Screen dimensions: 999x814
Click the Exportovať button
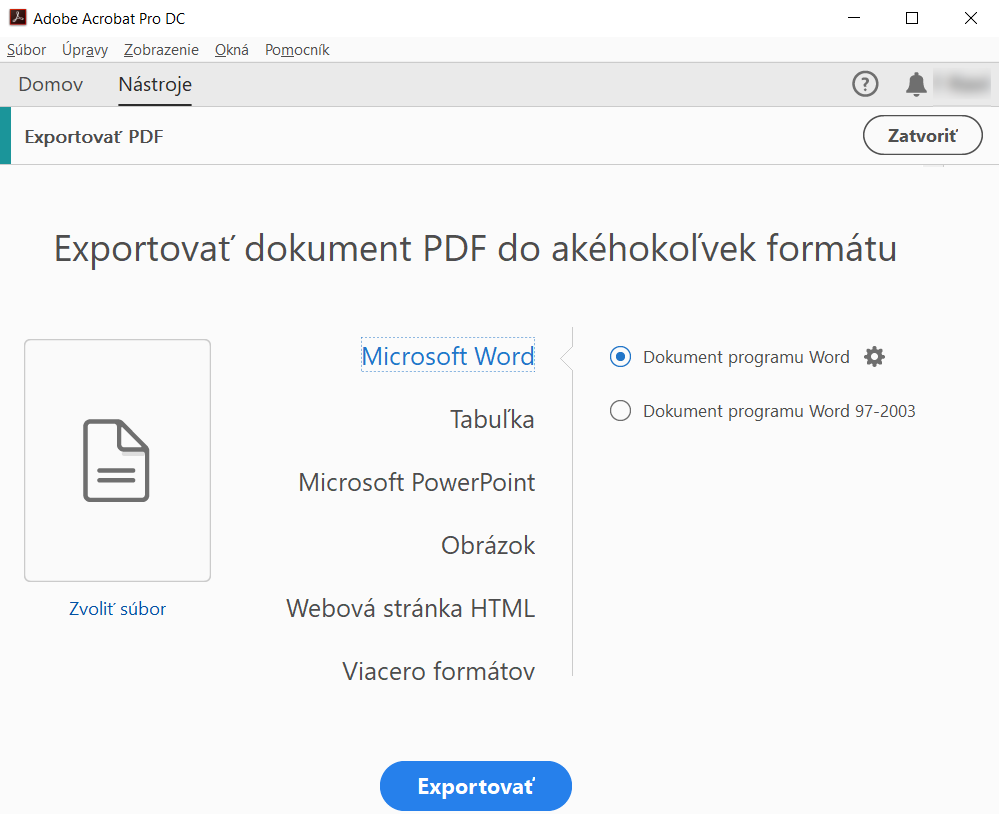click(x=475, y=786)
